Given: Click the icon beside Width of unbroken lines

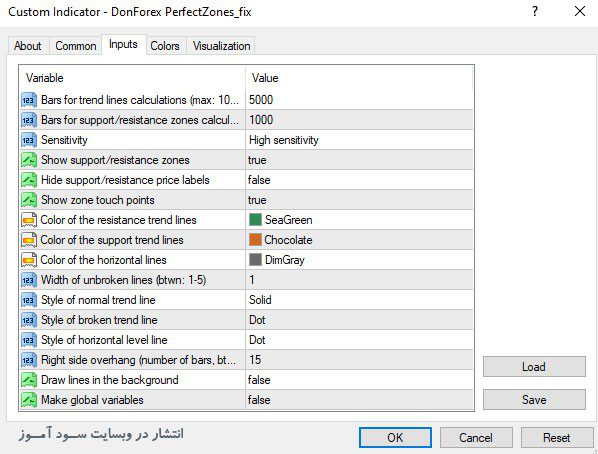Looking at the screenshot, I should [29, 280].
